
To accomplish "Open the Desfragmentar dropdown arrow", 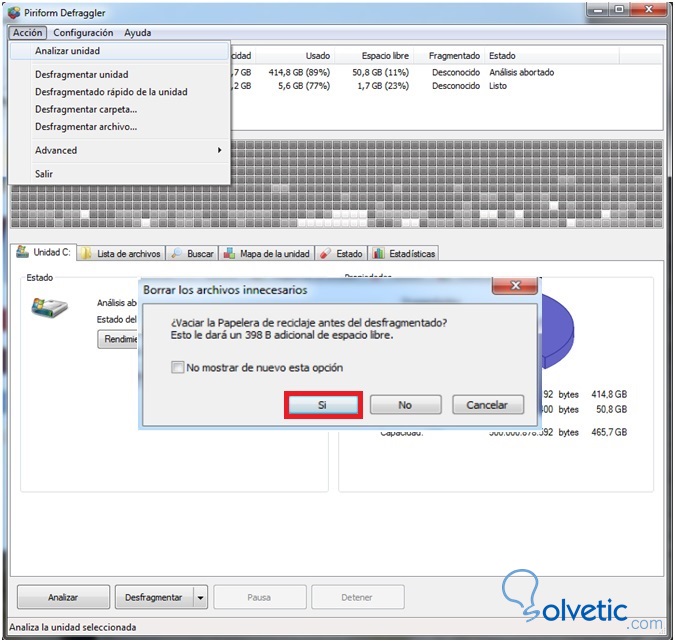I will pos(201,597).
